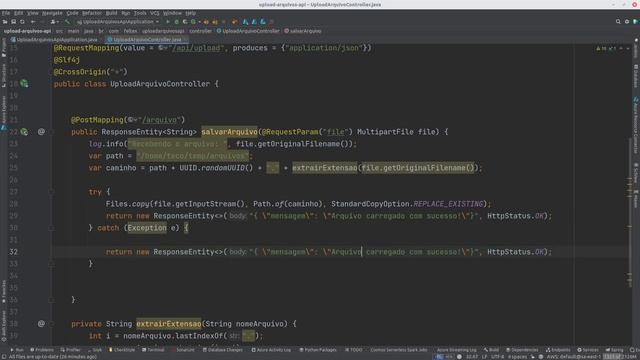This screenshot has width=640, height=360.
Task: Click the UploadArquivoController breadcrumb
Action: [248, 31]
